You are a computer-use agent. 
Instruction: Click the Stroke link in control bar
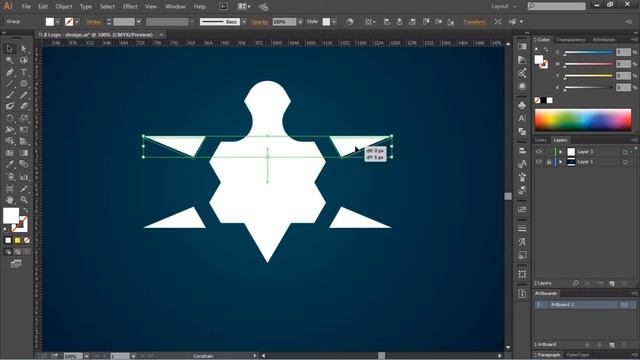pyautogui.click(x=94, y=22)
